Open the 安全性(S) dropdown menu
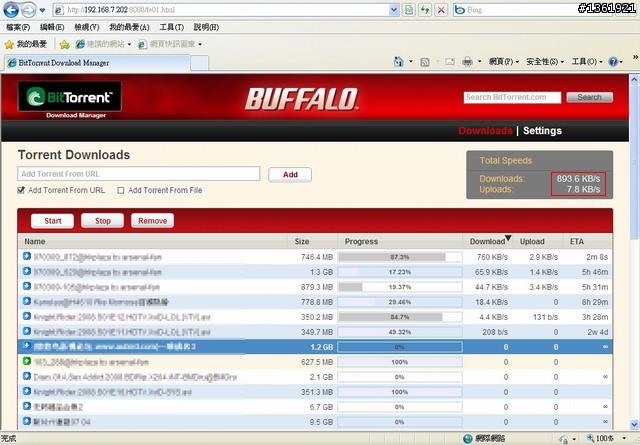 [544, 62]
